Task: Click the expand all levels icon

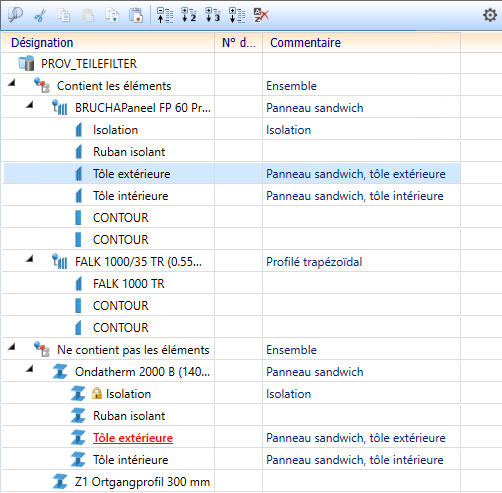Action: point(237,15)
